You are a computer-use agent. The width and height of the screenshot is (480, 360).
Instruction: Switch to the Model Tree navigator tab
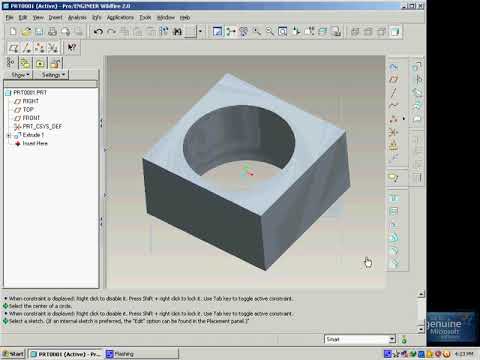coord(10,63)
